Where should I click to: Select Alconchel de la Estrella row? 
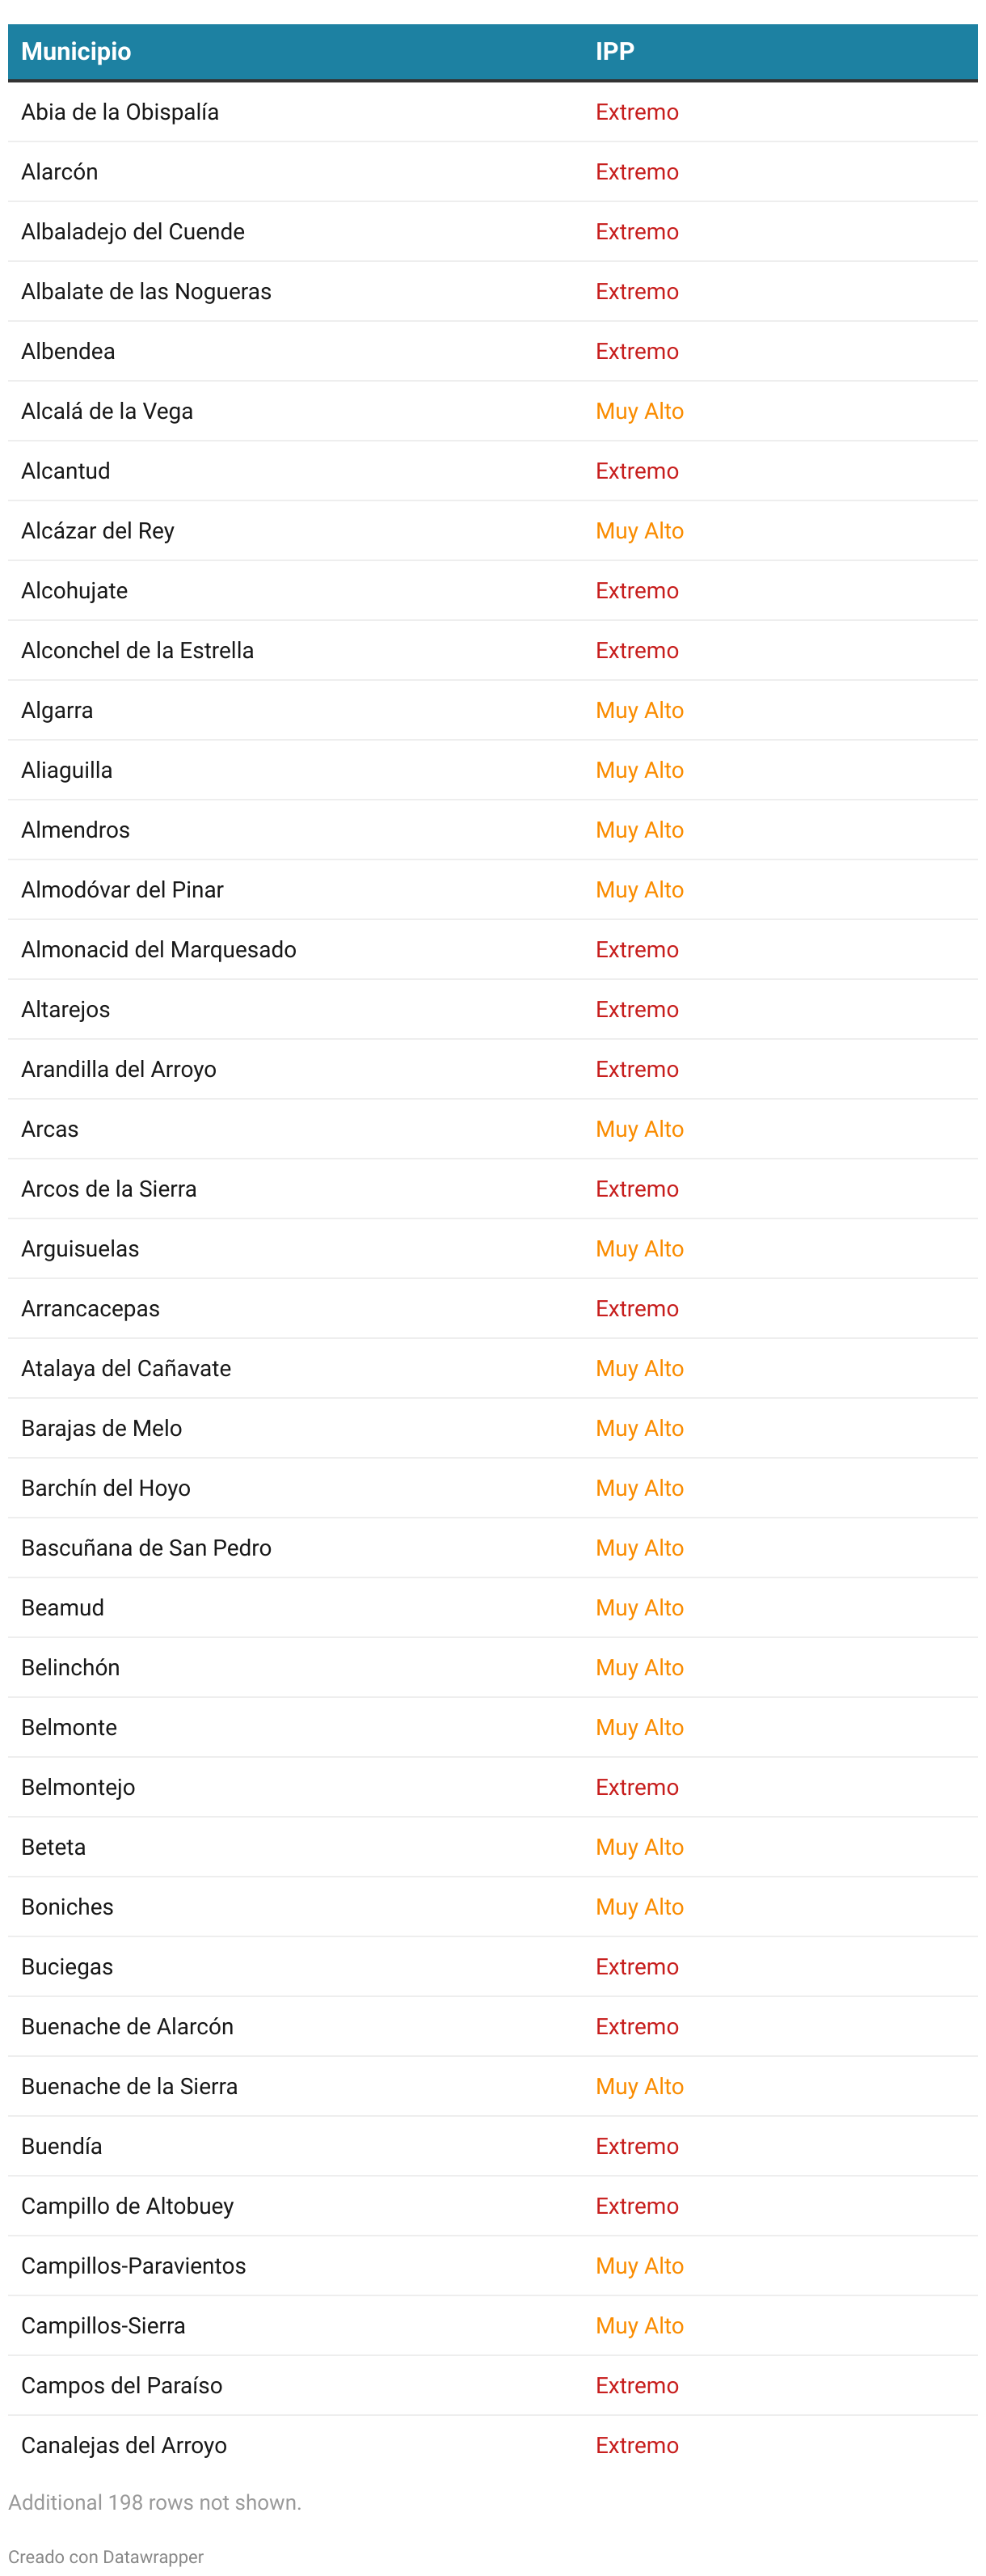pyautogui.click(x=493, y=650)
